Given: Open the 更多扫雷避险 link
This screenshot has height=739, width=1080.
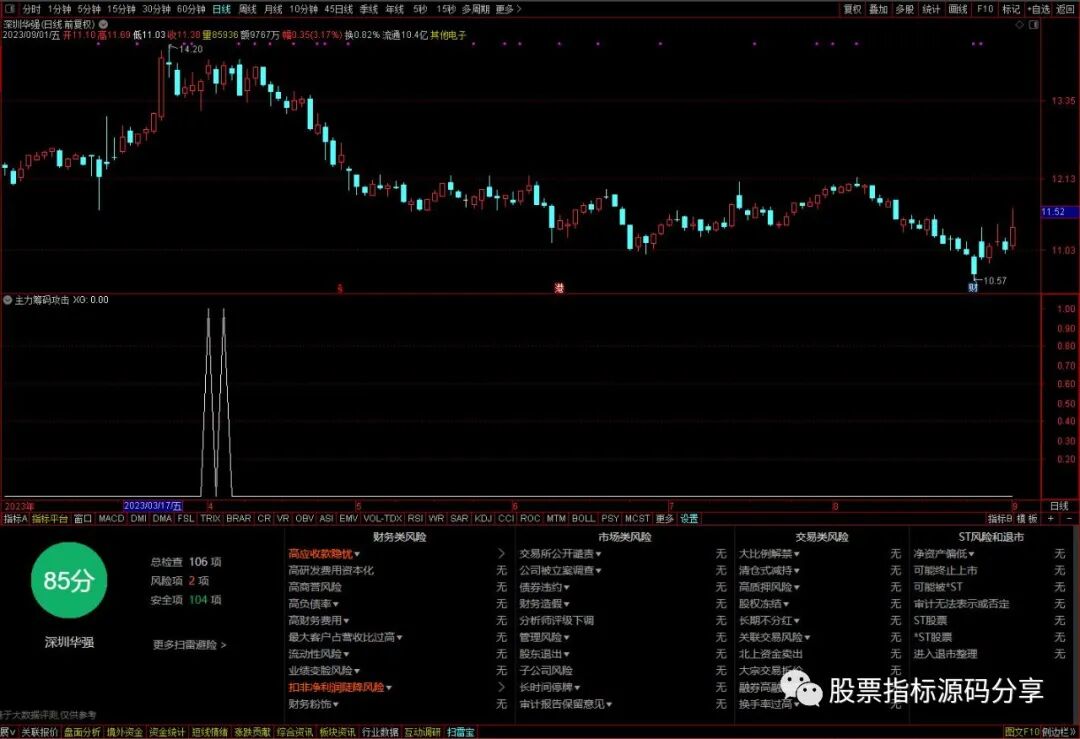Looking at the screenshot, I should (189, 645).
